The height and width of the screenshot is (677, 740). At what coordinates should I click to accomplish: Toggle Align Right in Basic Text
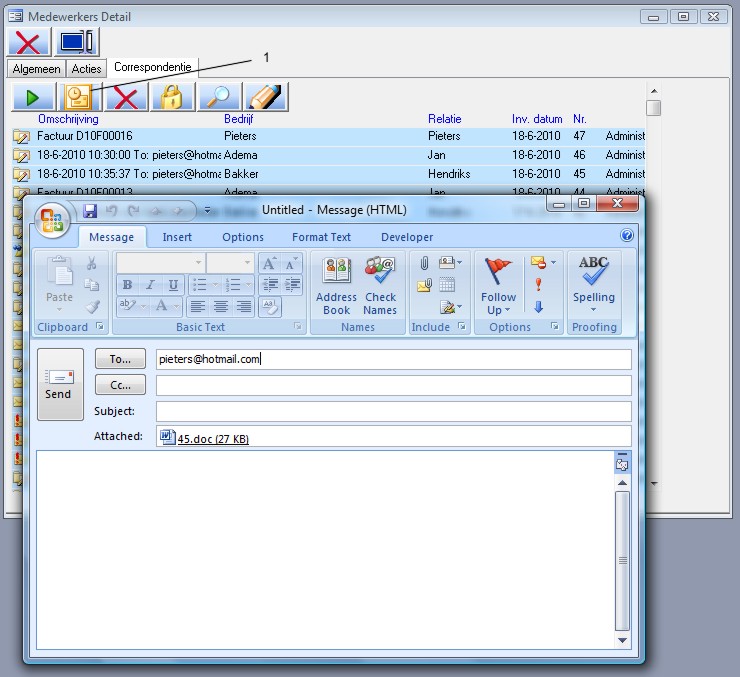point(244,307)
